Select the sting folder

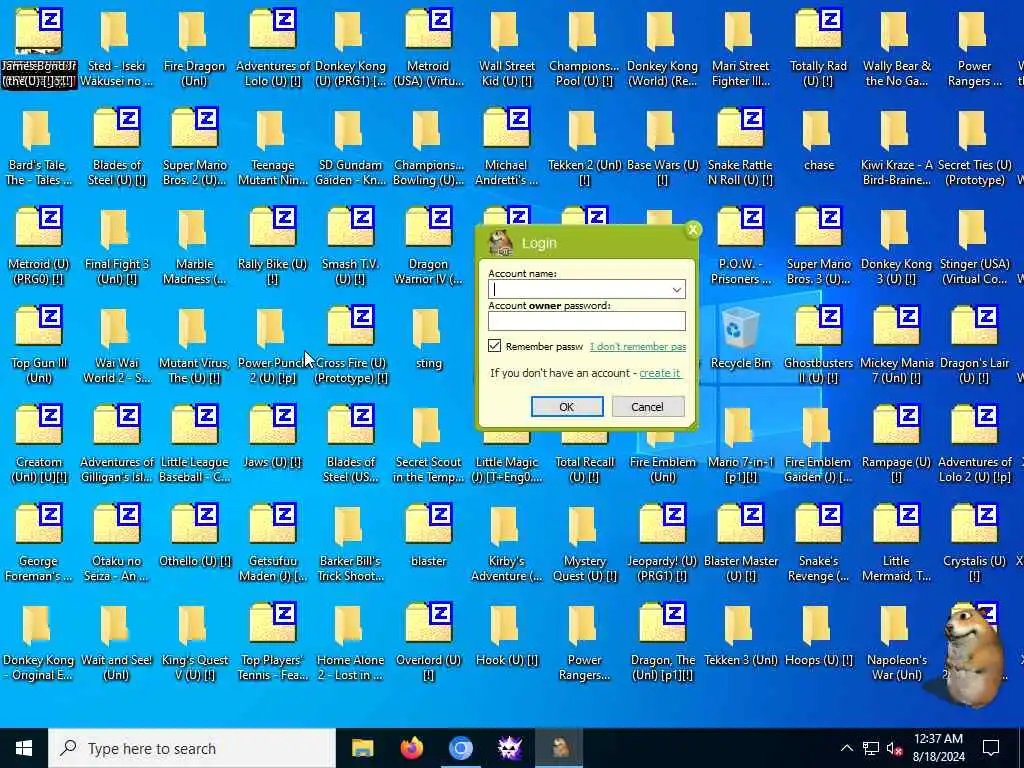point(428,339)
